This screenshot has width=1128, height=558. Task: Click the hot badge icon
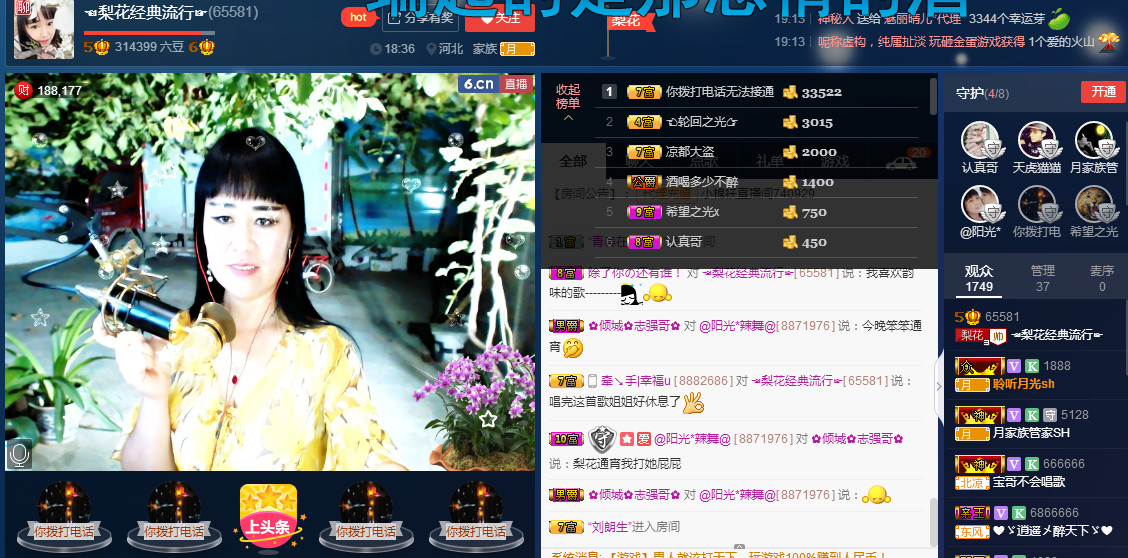tap(359, 17)
